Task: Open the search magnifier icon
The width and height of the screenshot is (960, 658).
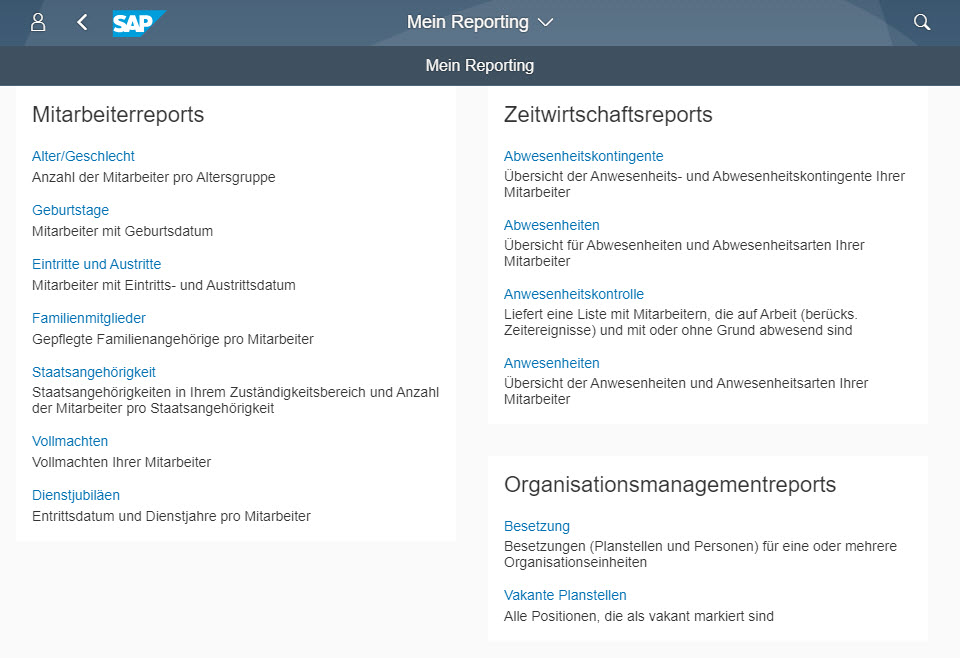Action: click(x=921, y=23)
